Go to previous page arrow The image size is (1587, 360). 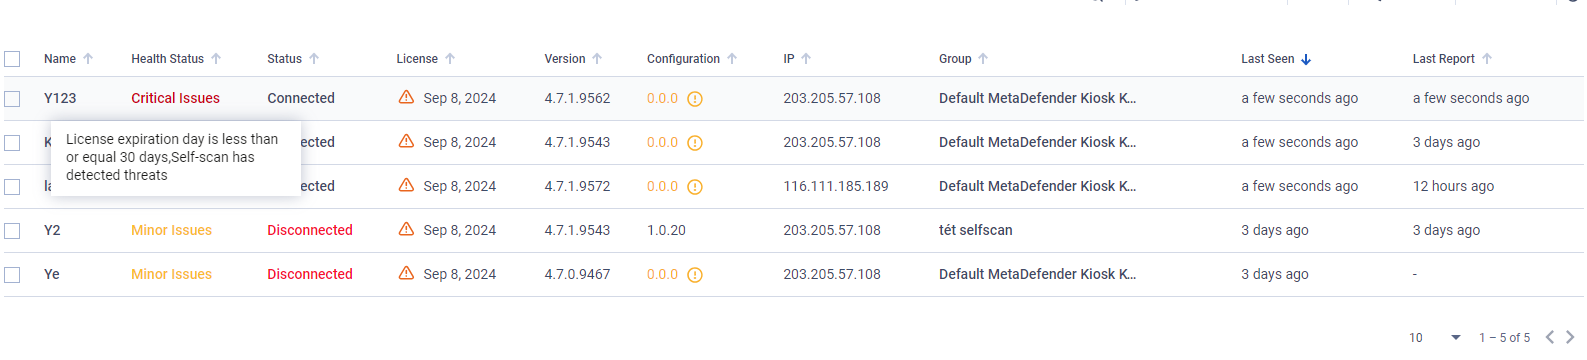click(1550, 337)
